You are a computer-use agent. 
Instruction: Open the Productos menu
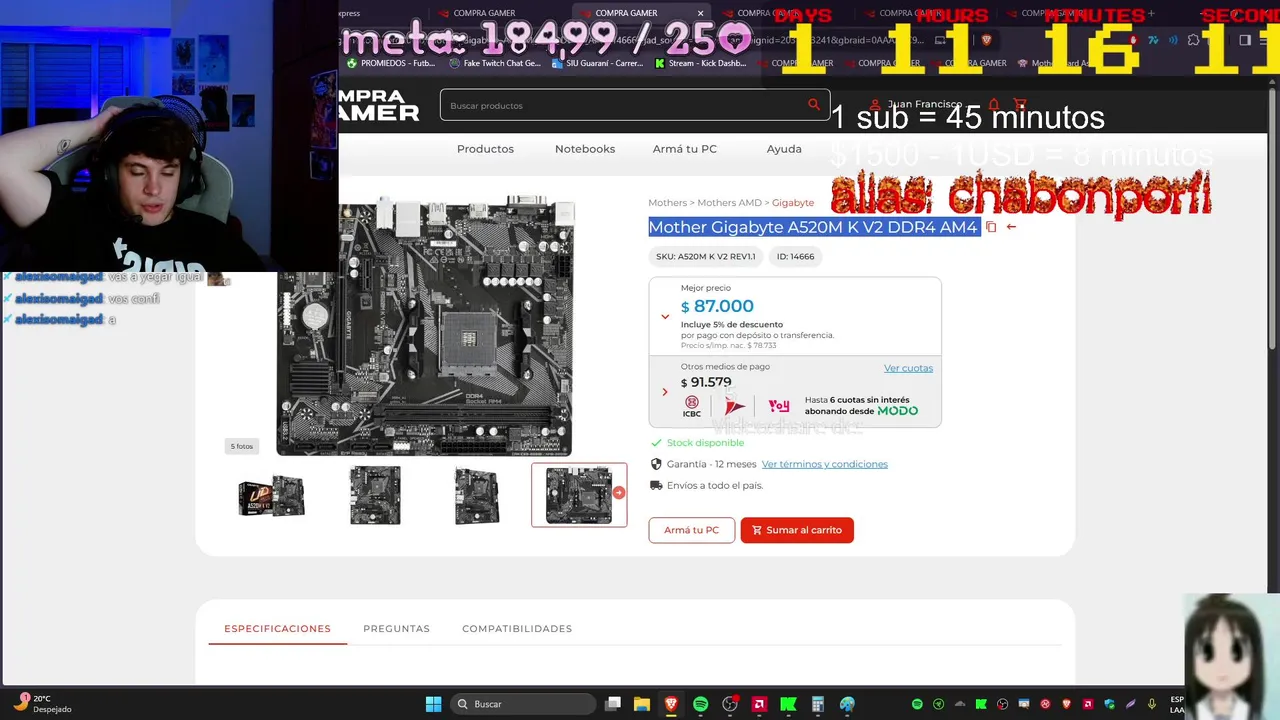click(485, 149)
